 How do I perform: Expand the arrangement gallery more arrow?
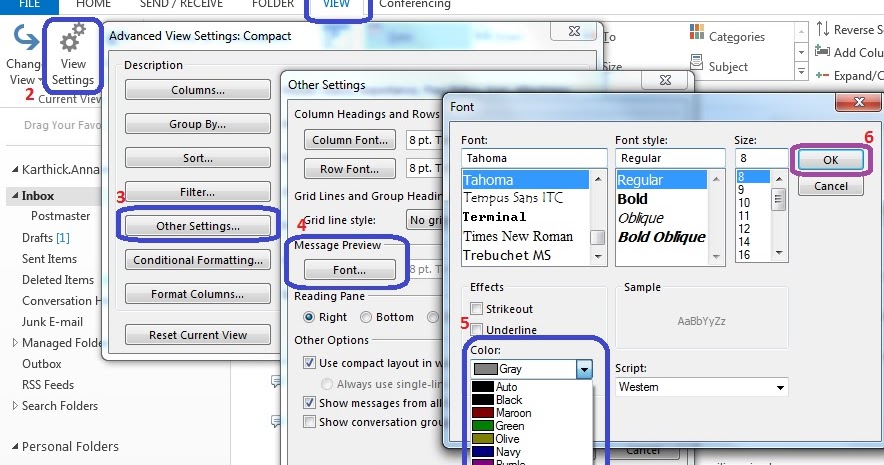[x=801, y=72]
